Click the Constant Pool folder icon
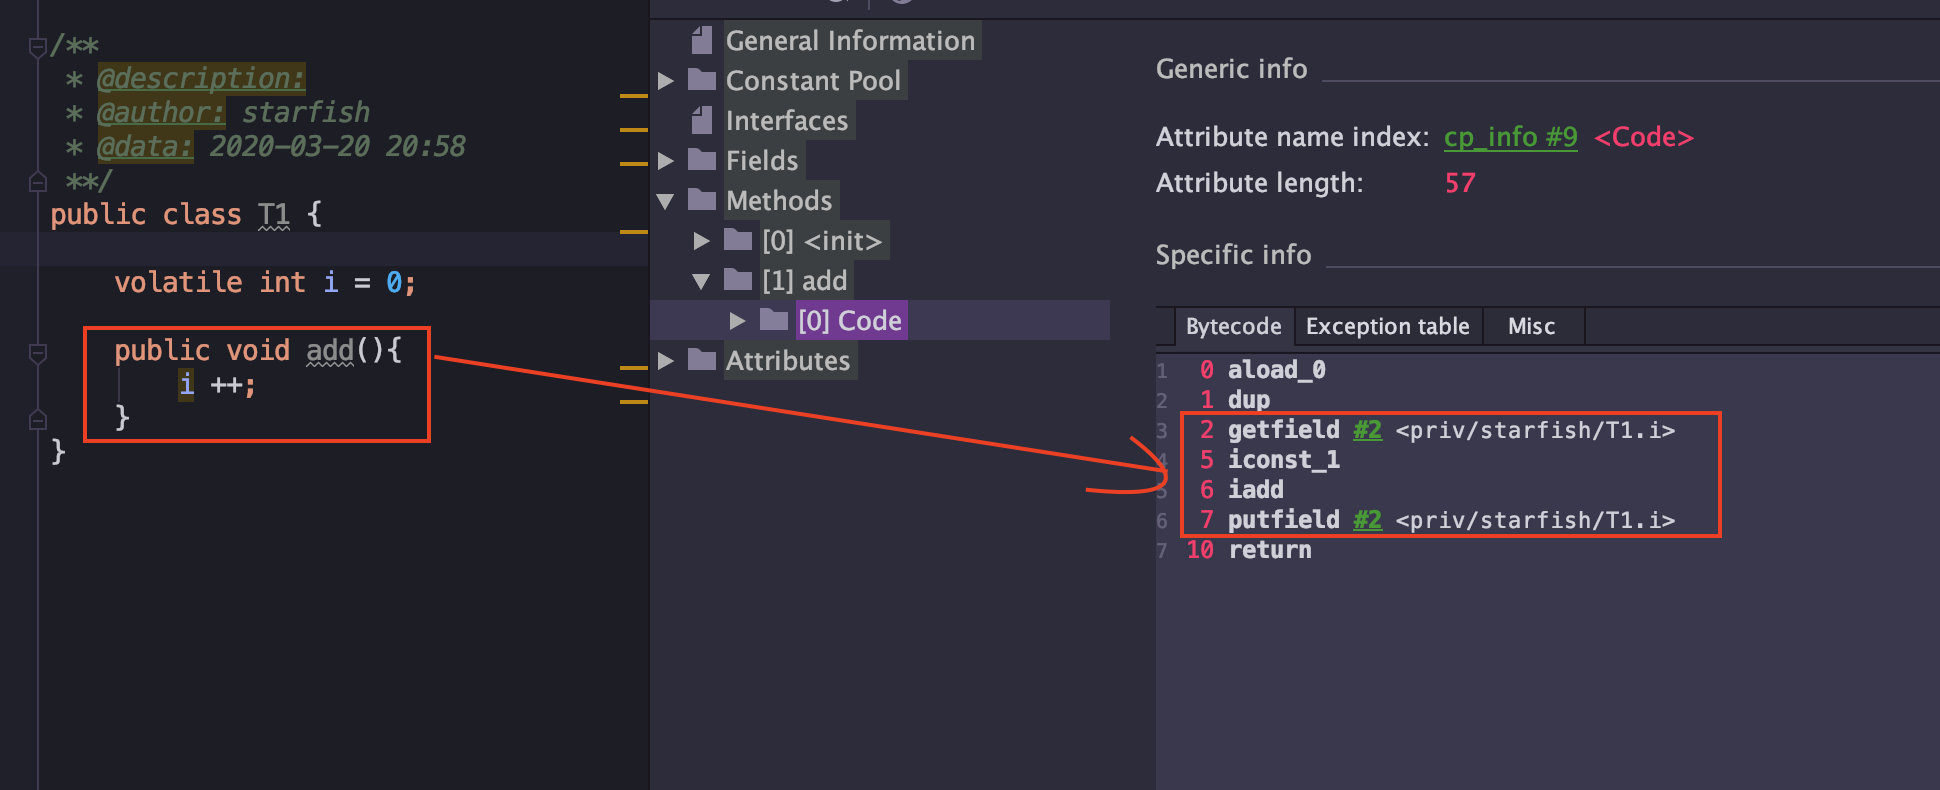The height and width of the screenshot is (790, 1940). (x=702, y=80)
